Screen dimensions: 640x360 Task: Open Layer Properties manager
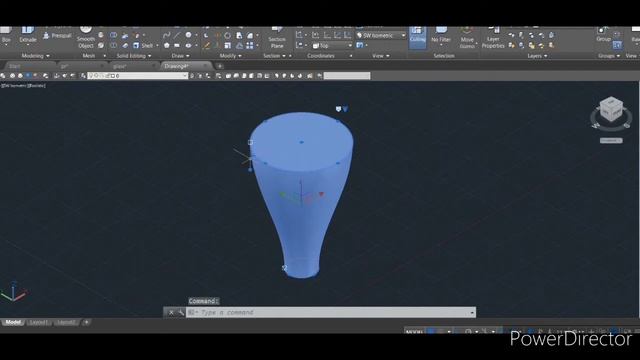[x=493, y=38]
